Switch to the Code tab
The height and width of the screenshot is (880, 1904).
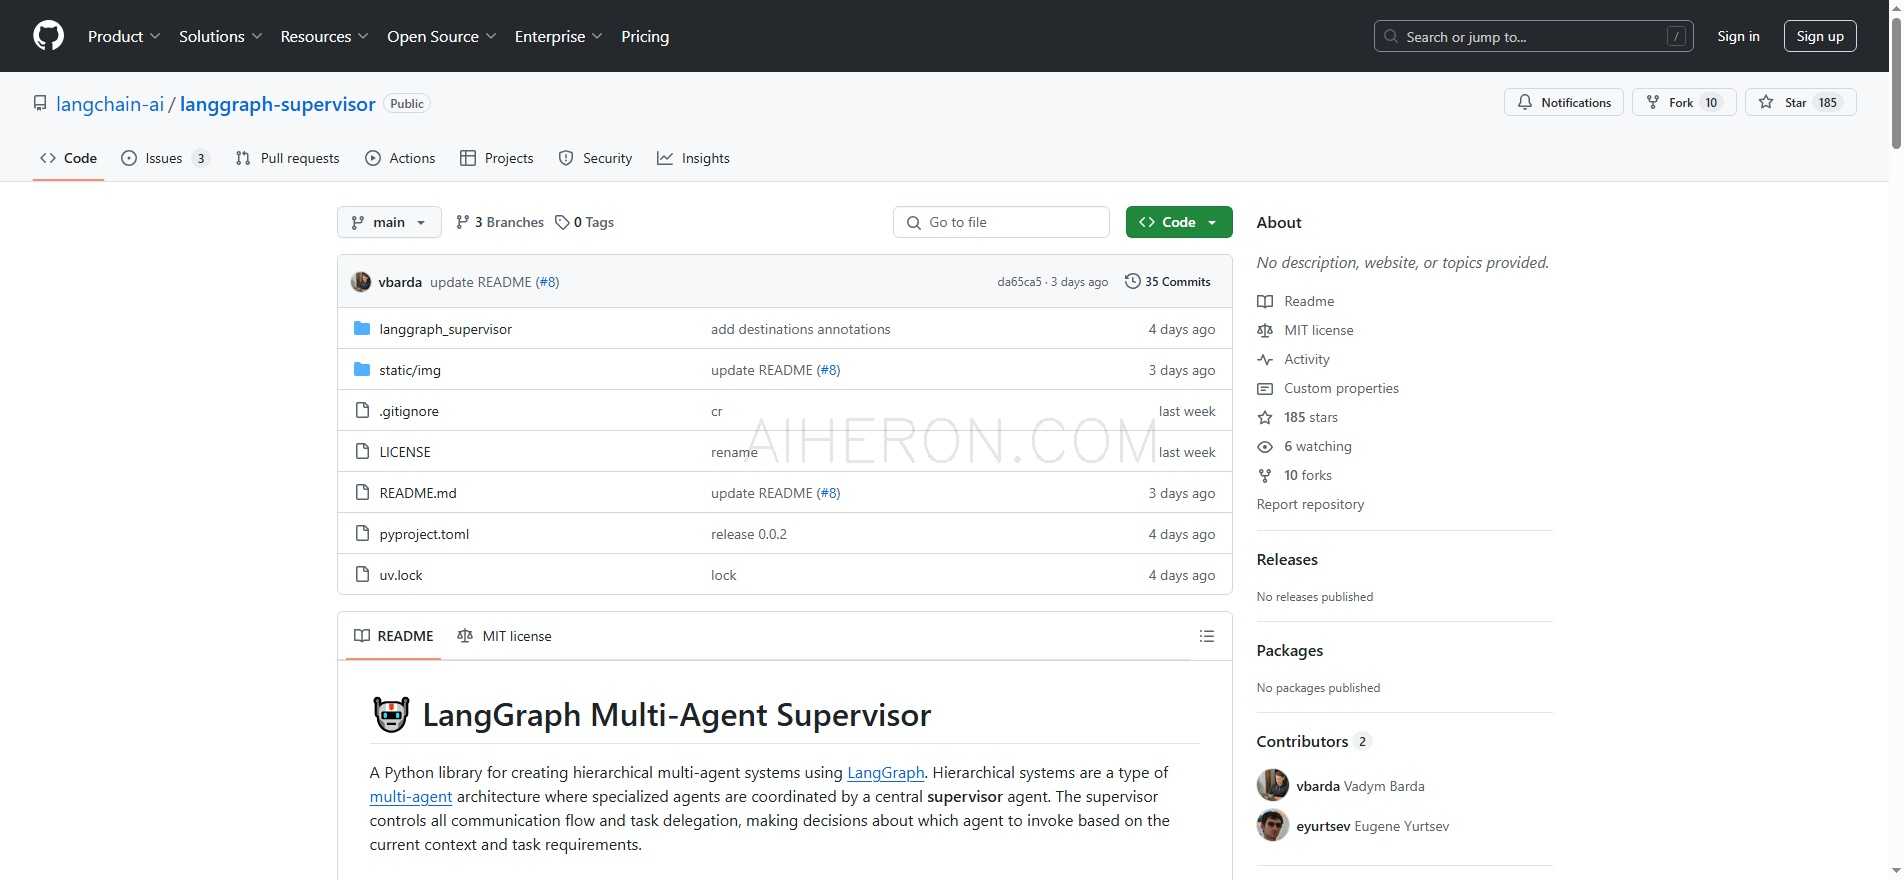pos(68,158)
